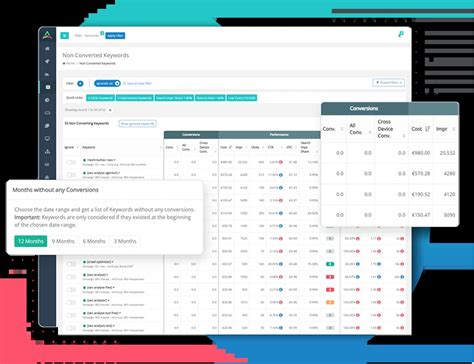Toggle ignore switch for [crawl optimizer]

[71, 264]
